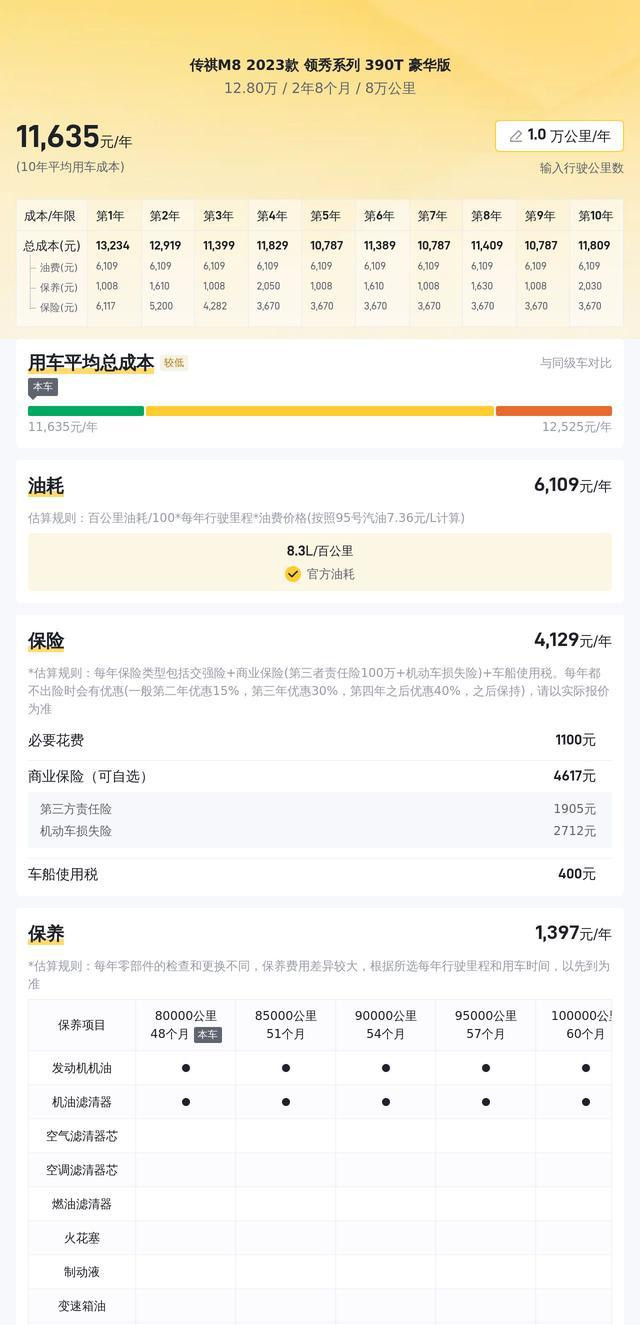Click 发动机机油 dot in the 95000公里 column

click(486, 1068)
